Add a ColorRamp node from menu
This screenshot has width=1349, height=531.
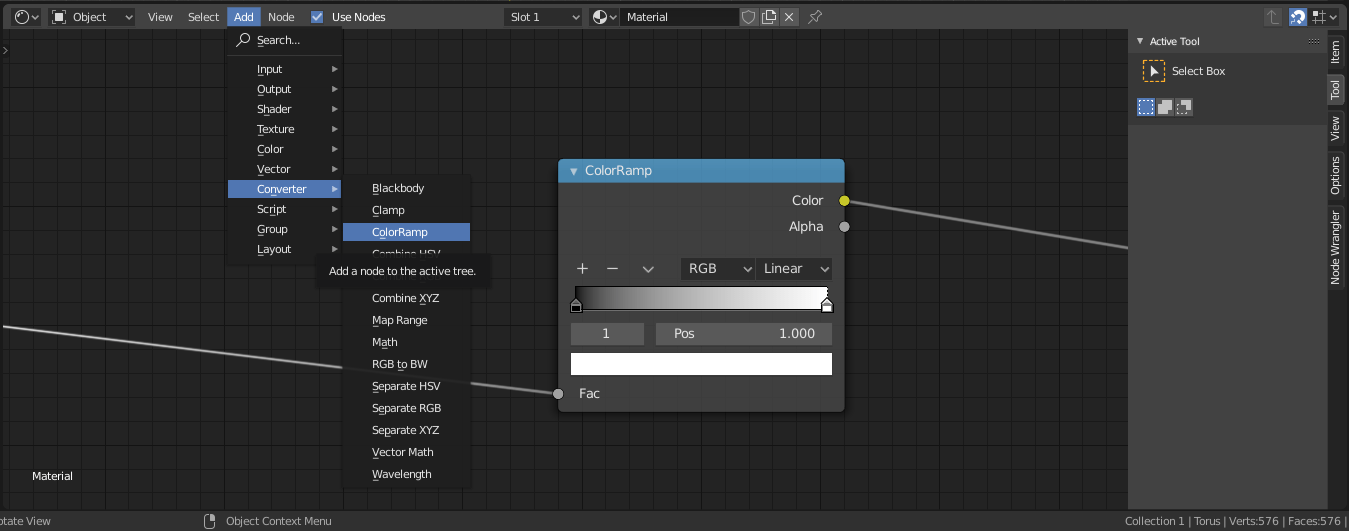pyautogui.click(x=406, y=232)
